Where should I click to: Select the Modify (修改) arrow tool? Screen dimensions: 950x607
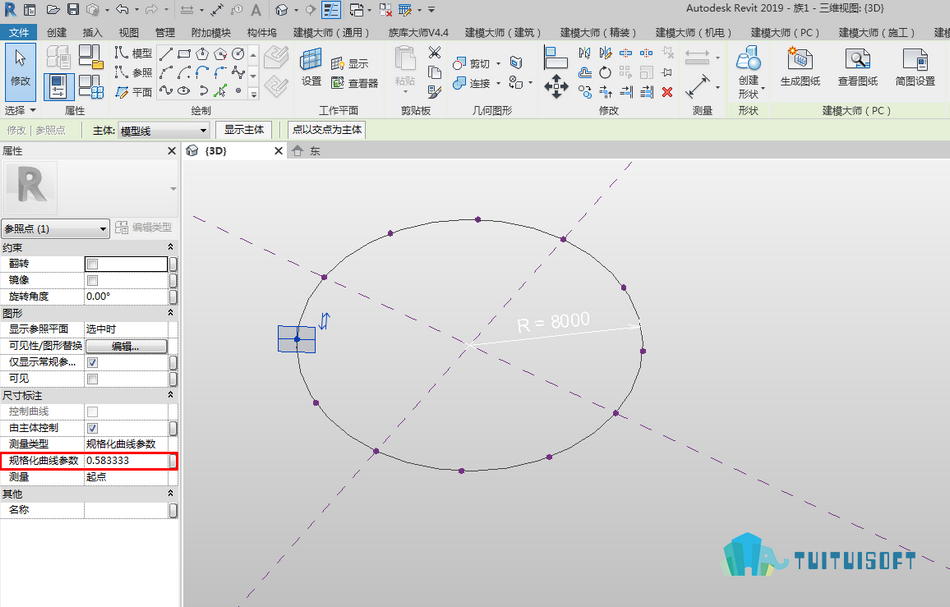(20, 71)
